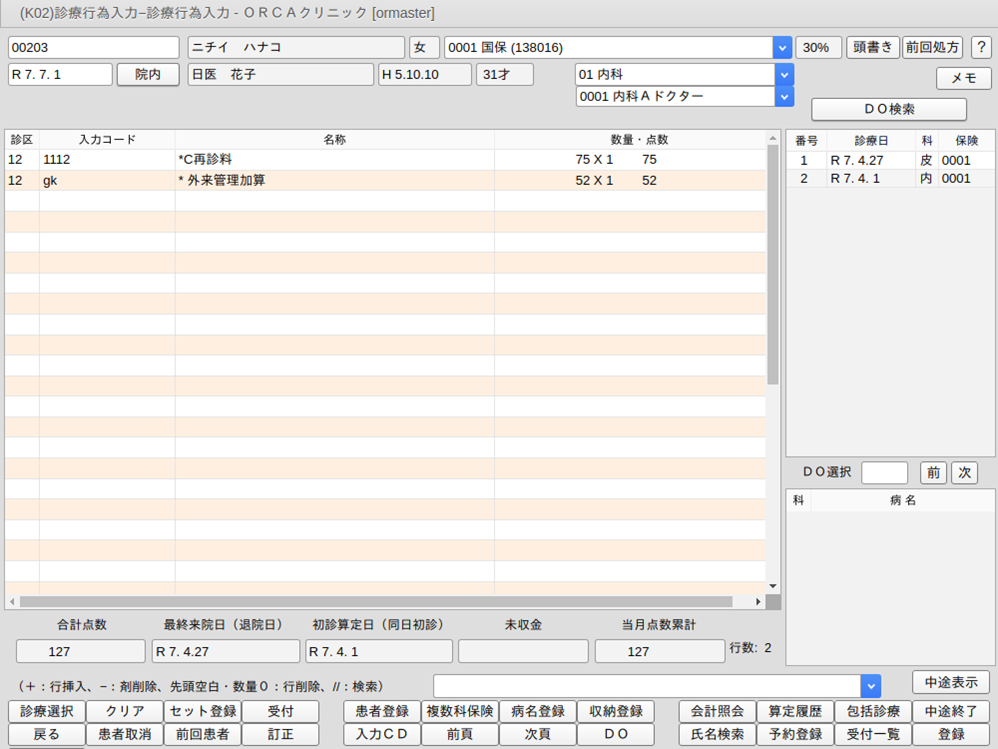
Task: Click the 前 button beside DO選択
Action: 932,472
